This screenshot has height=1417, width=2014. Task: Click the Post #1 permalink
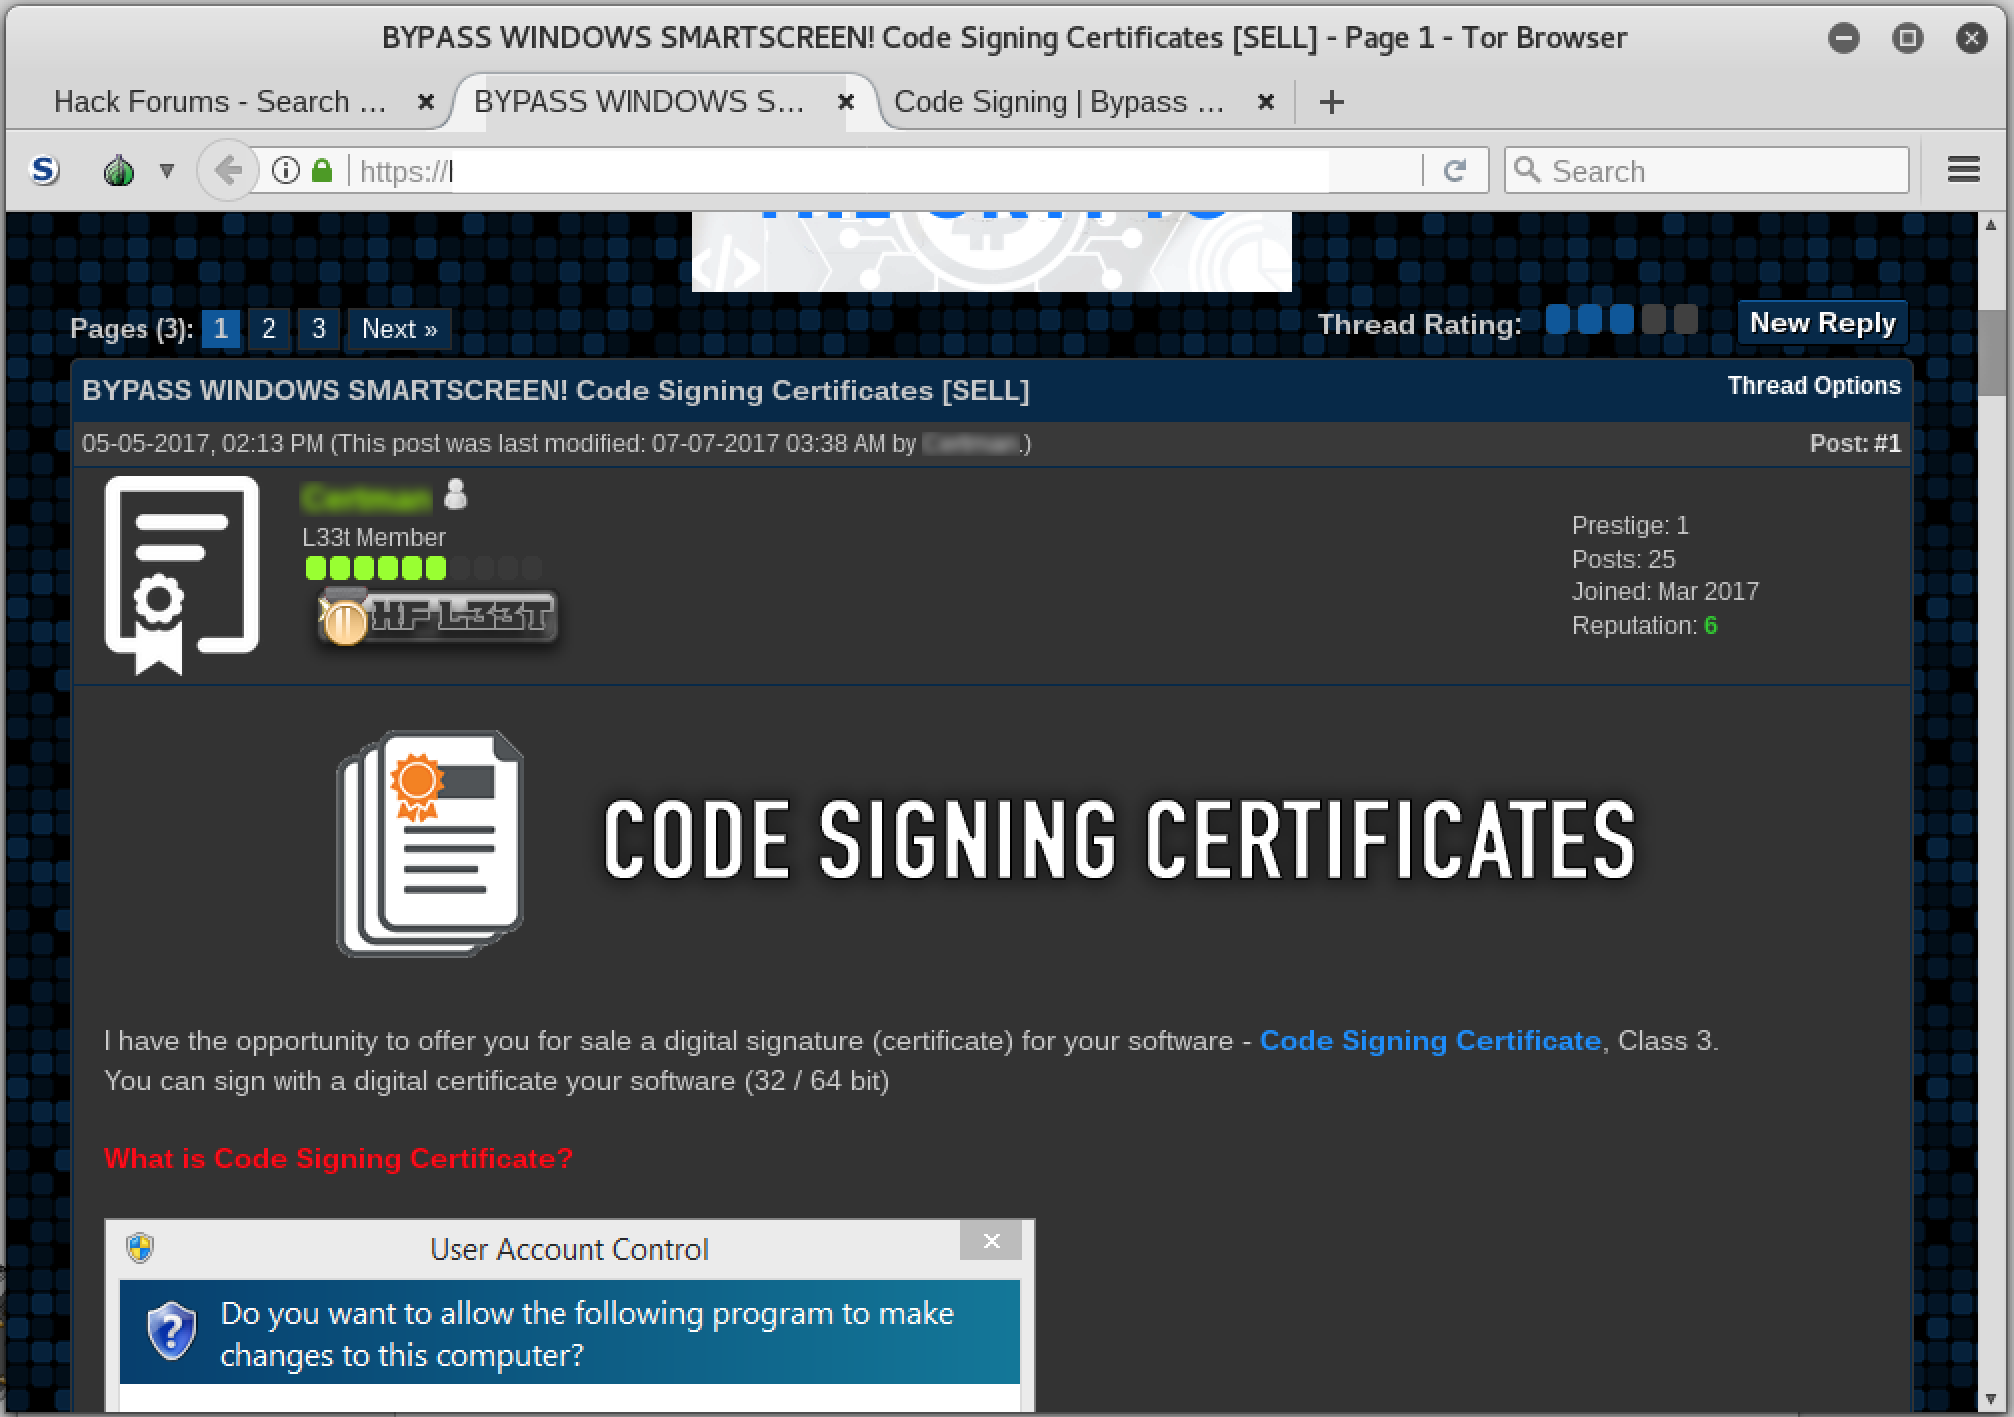click(1887, 444)
